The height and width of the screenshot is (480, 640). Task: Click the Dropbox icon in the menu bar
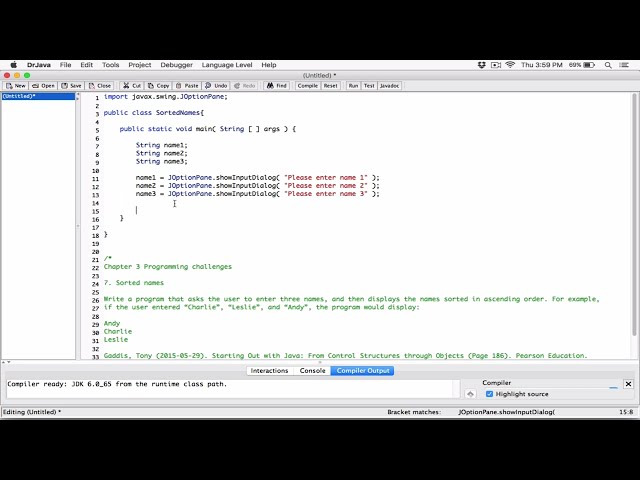point(482,65)
